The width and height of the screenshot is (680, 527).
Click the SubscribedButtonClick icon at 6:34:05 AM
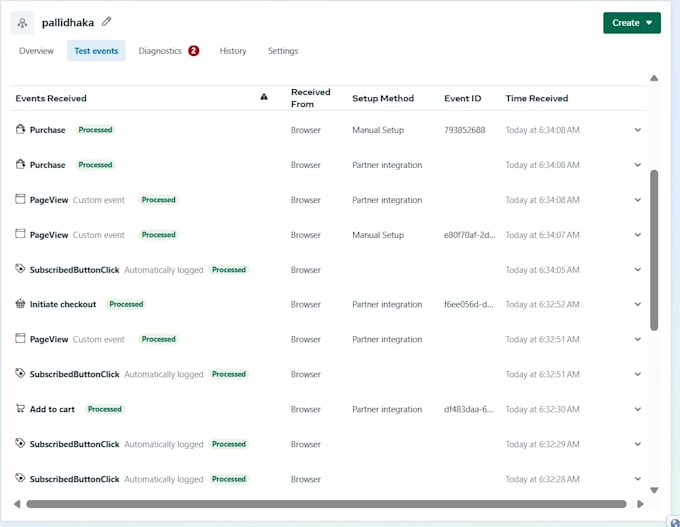[20, 269]
